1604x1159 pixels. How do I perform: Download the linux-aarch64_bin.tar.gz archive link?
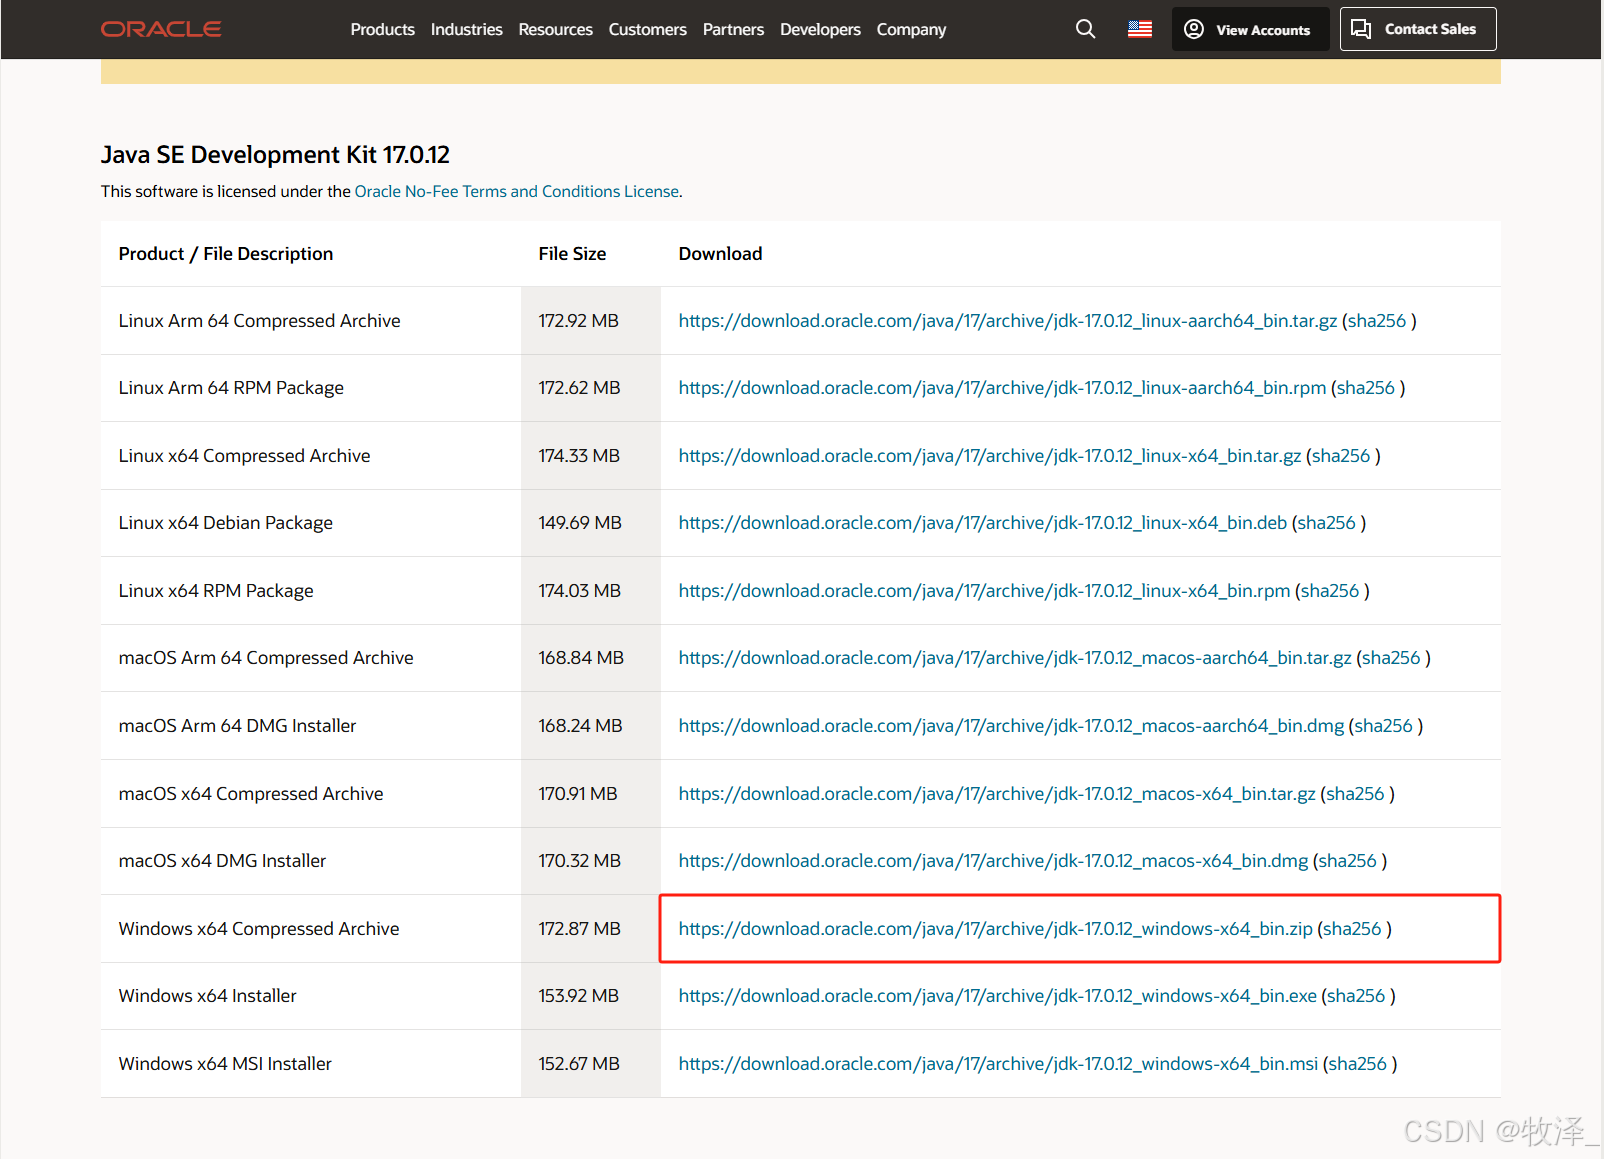[x=1007, y=321]
